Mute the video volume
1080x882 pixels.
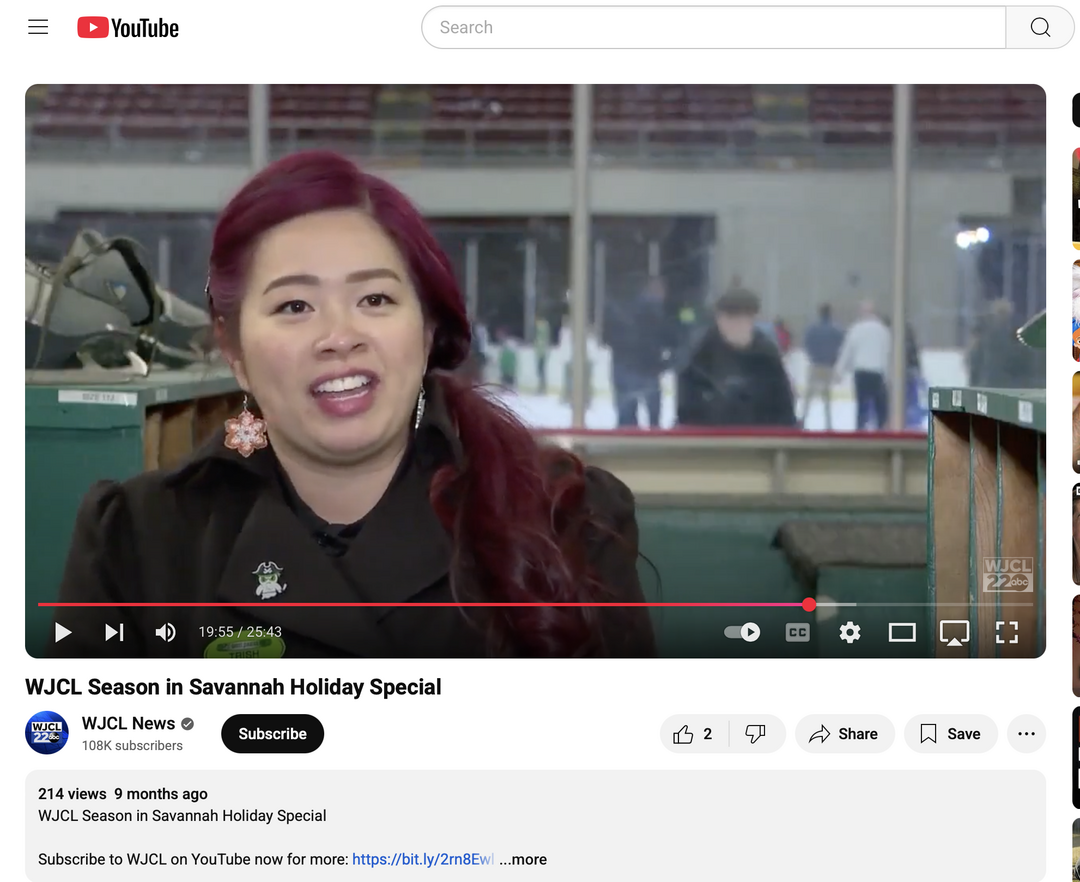166,632
